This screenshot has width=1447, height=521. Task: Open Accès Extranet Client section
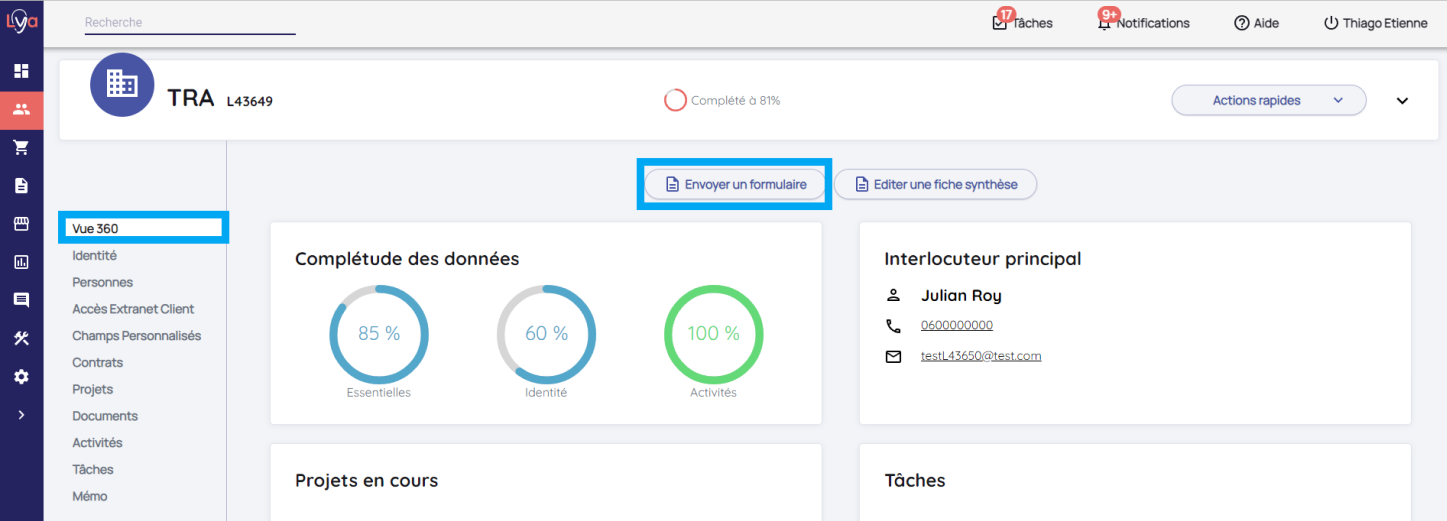coord(133,309)
